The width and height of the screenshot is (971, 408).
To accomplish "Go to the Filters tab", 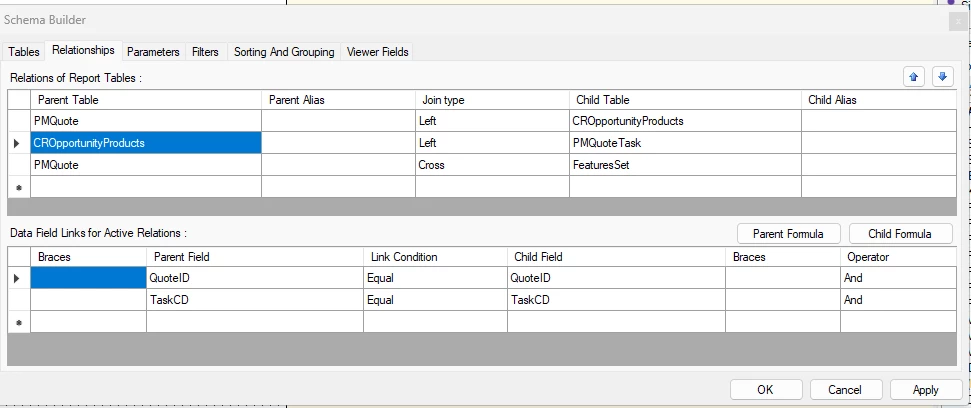I will 205,52.
